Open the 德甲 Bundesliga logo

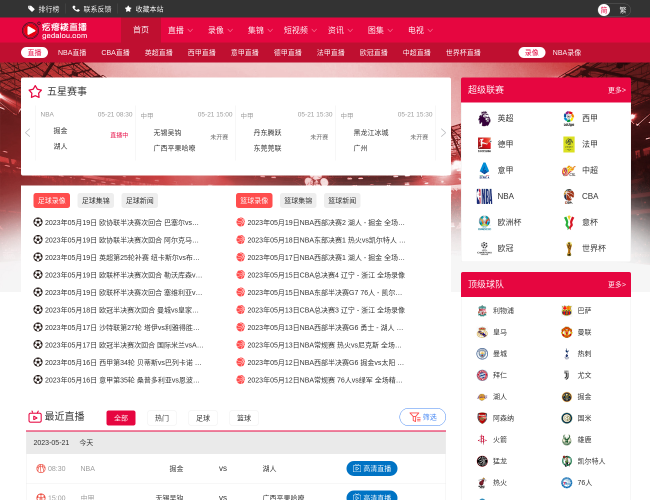(484, 144)
